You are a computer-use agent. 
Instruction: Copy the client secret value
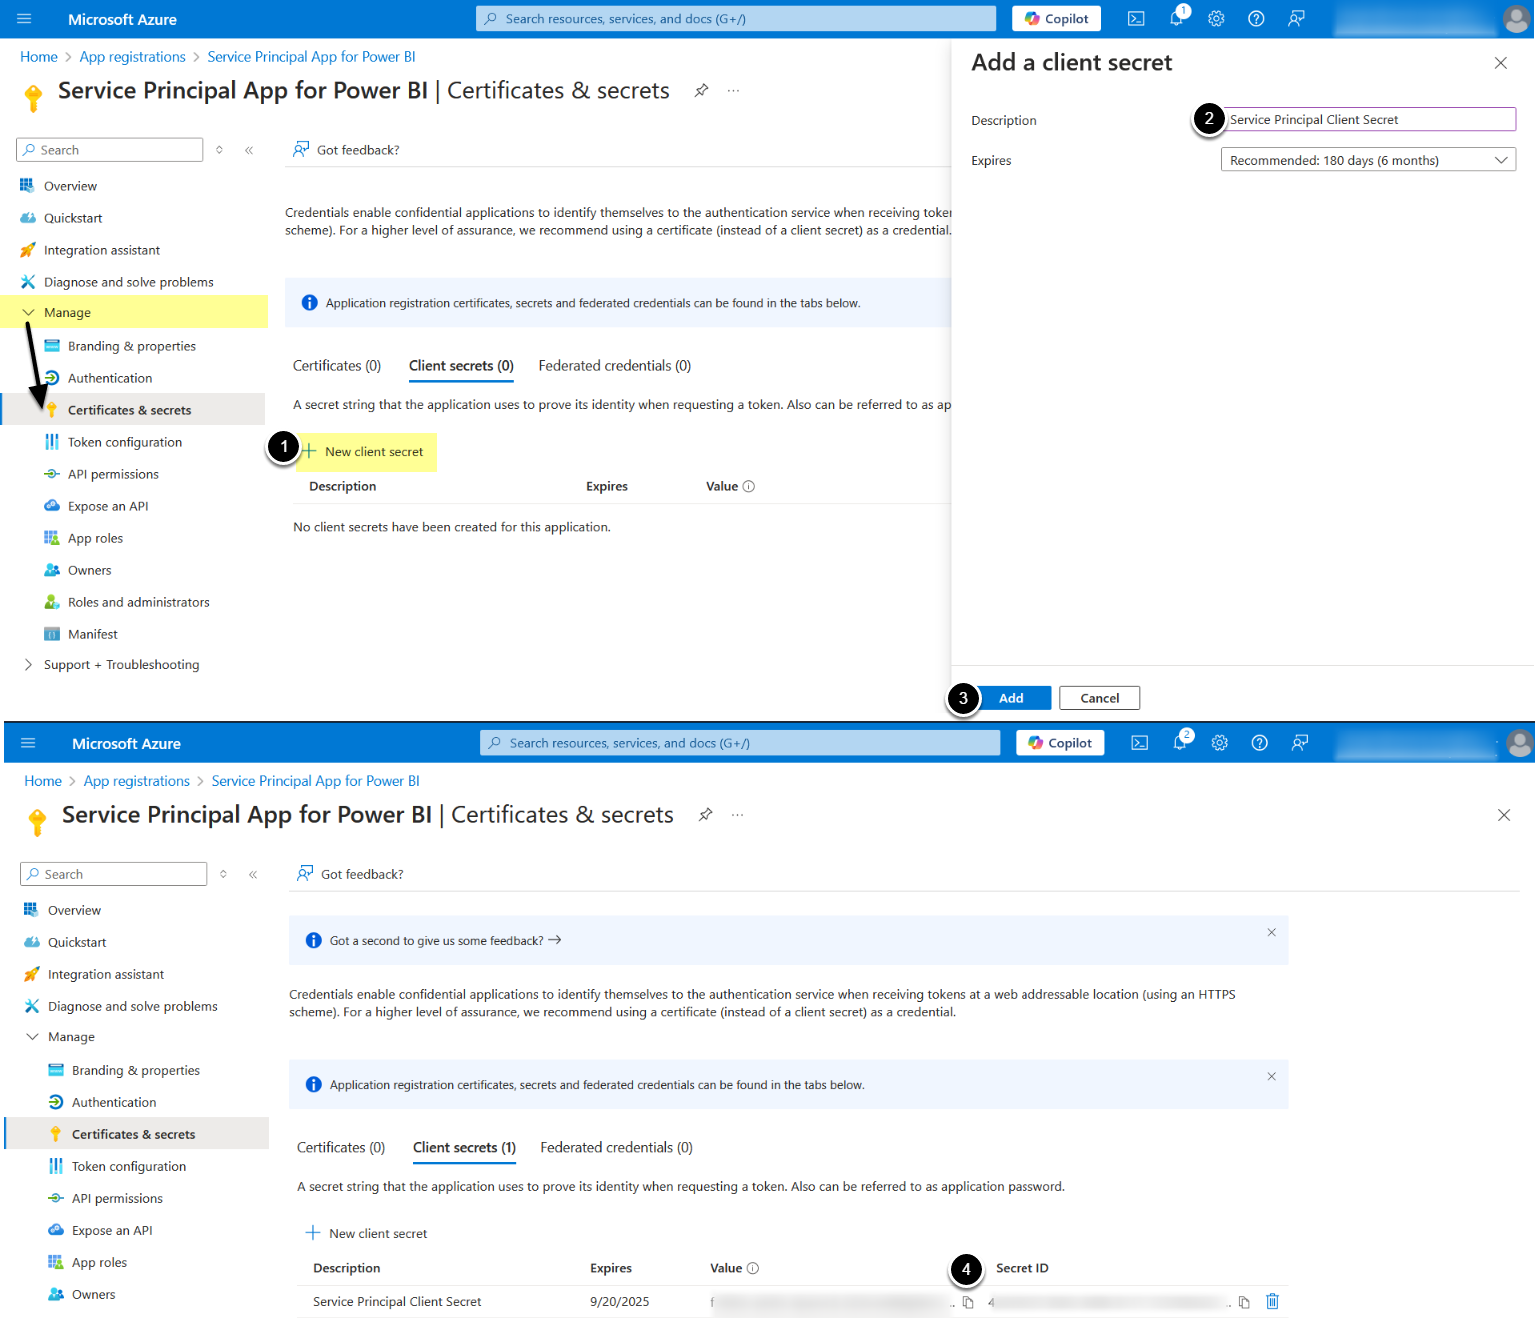pos(968,1302)
